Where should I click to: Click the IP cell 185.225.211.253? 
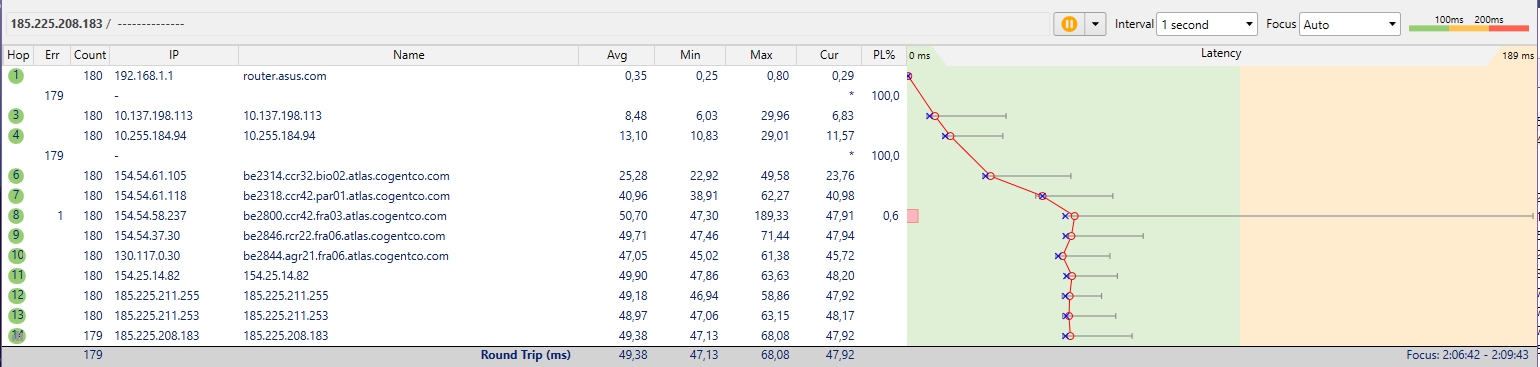point(157,316)
